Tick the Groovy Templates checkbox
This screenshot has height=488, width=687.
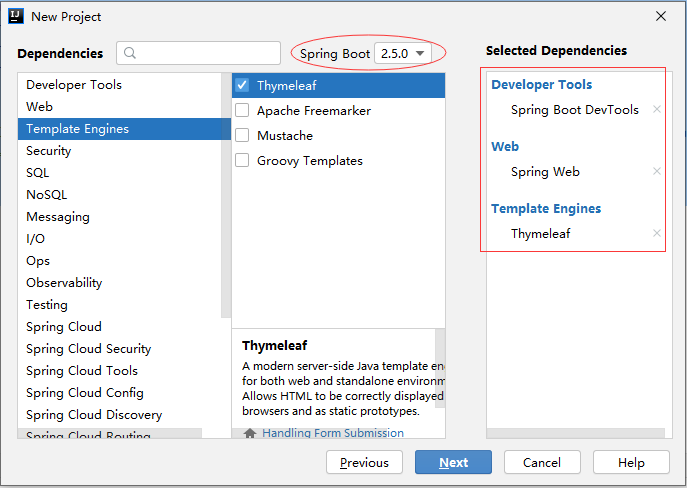[242, 160]
